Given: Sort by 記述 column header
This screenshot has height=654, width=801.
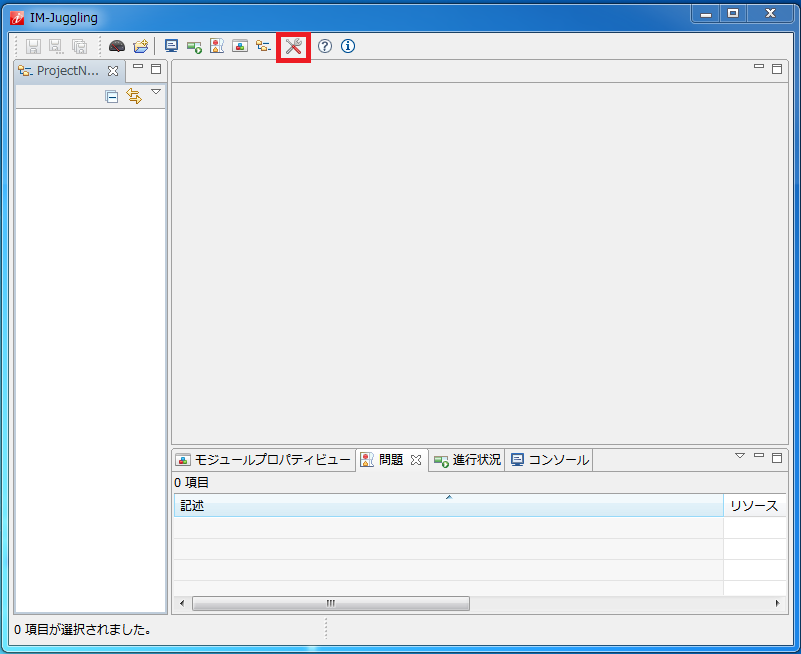Looking at the screenshot, I should pyautogui.click(x=449, y=505).
